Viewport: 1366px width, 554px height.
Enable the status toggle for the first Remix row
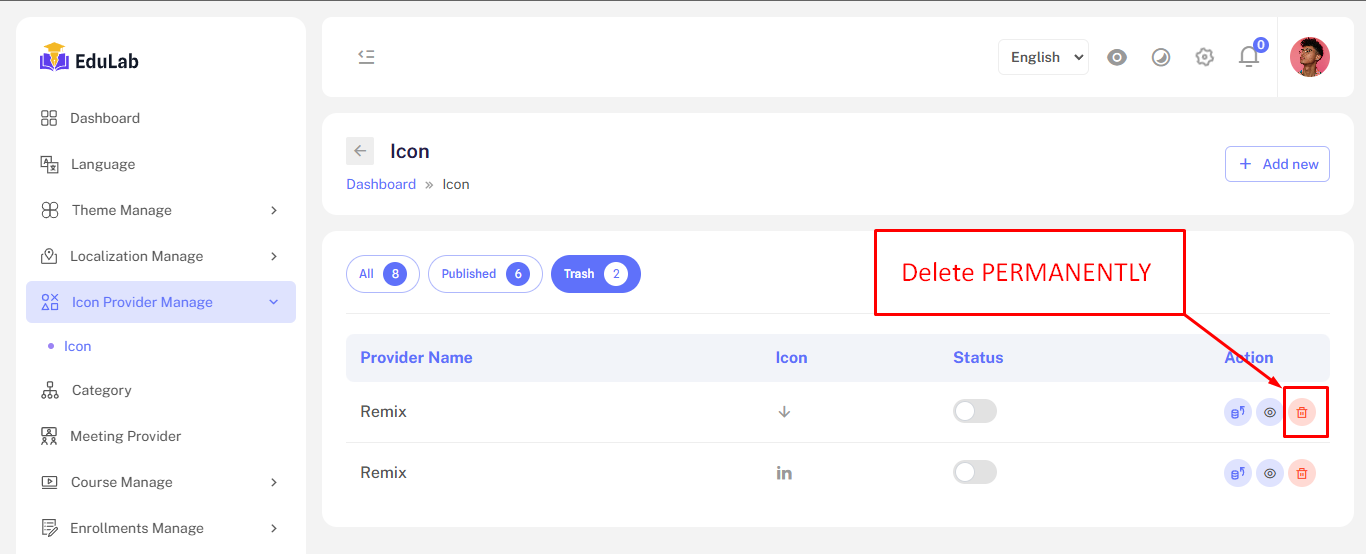[974, 411]
